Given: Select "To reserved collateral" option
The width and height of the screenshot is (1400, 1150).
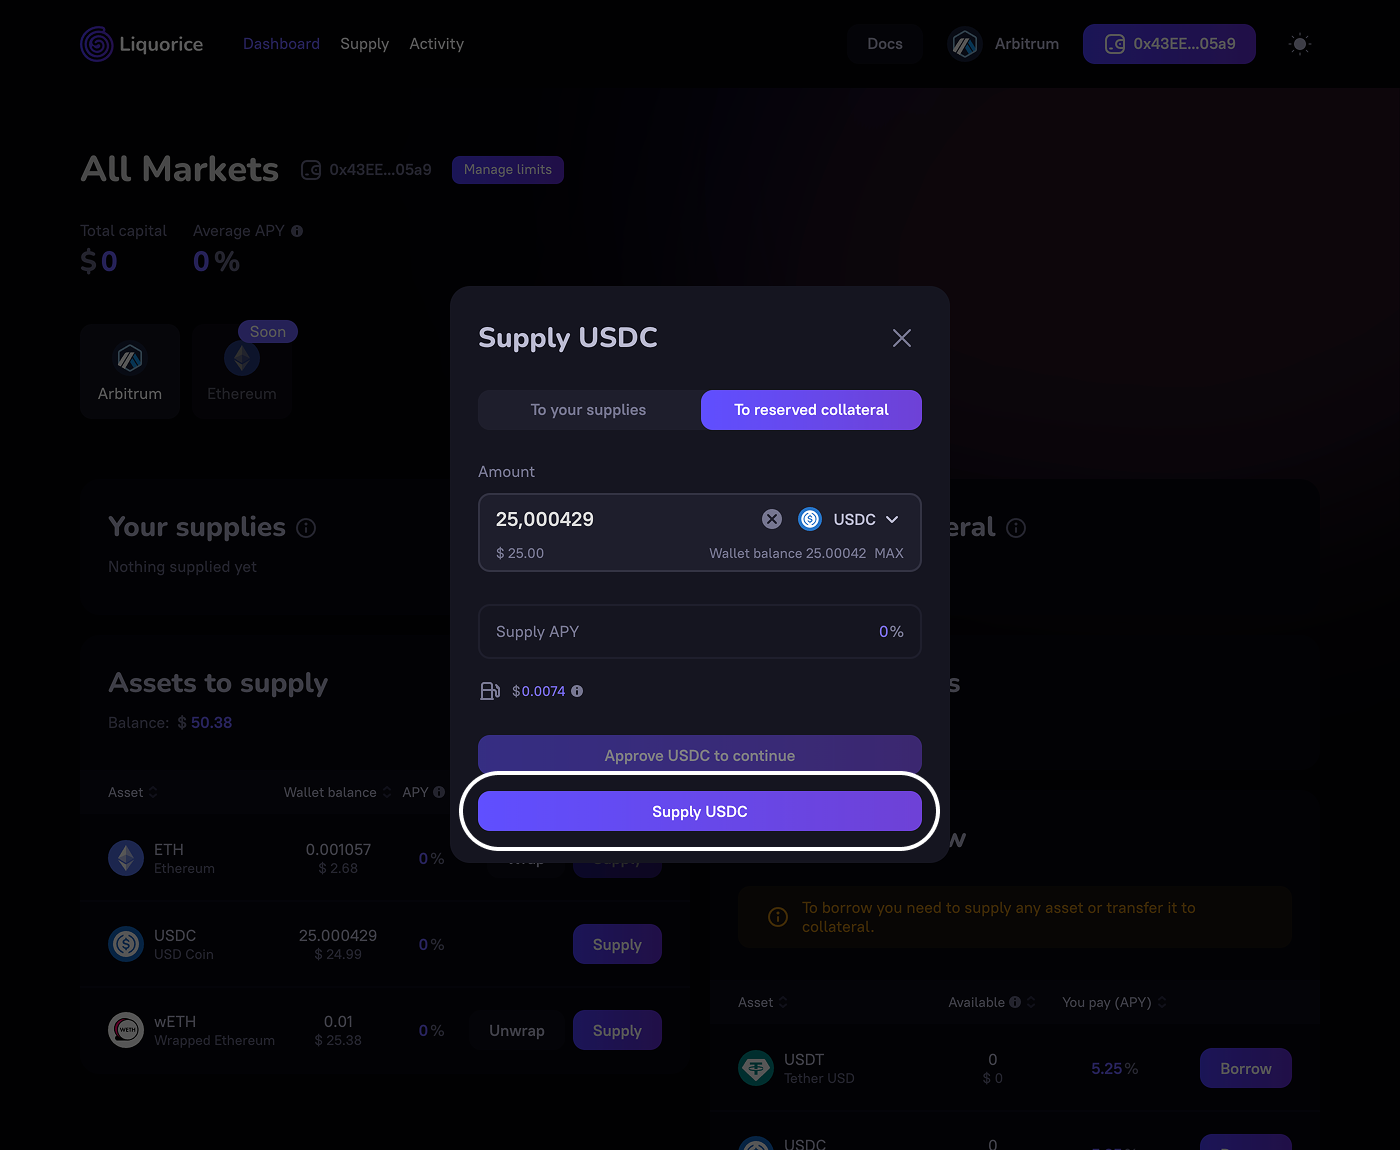Looking at the screenshot, I should click(811, 410).
